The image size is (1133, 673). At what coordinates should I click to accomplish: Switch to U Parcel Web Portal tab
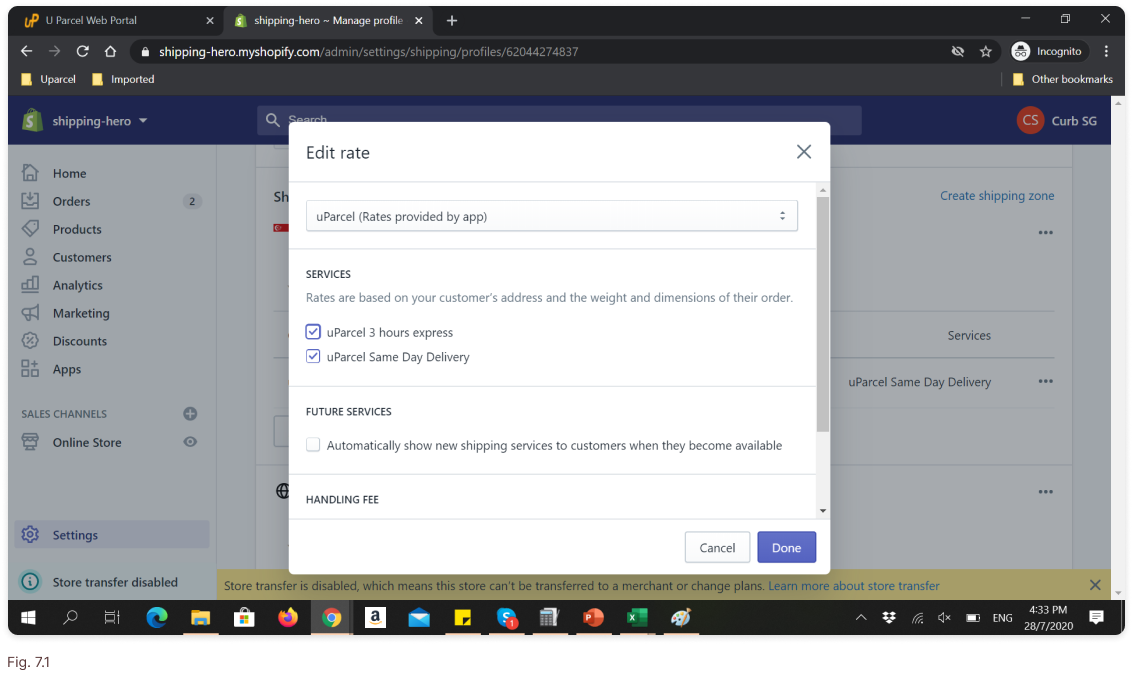pos(119,20)
